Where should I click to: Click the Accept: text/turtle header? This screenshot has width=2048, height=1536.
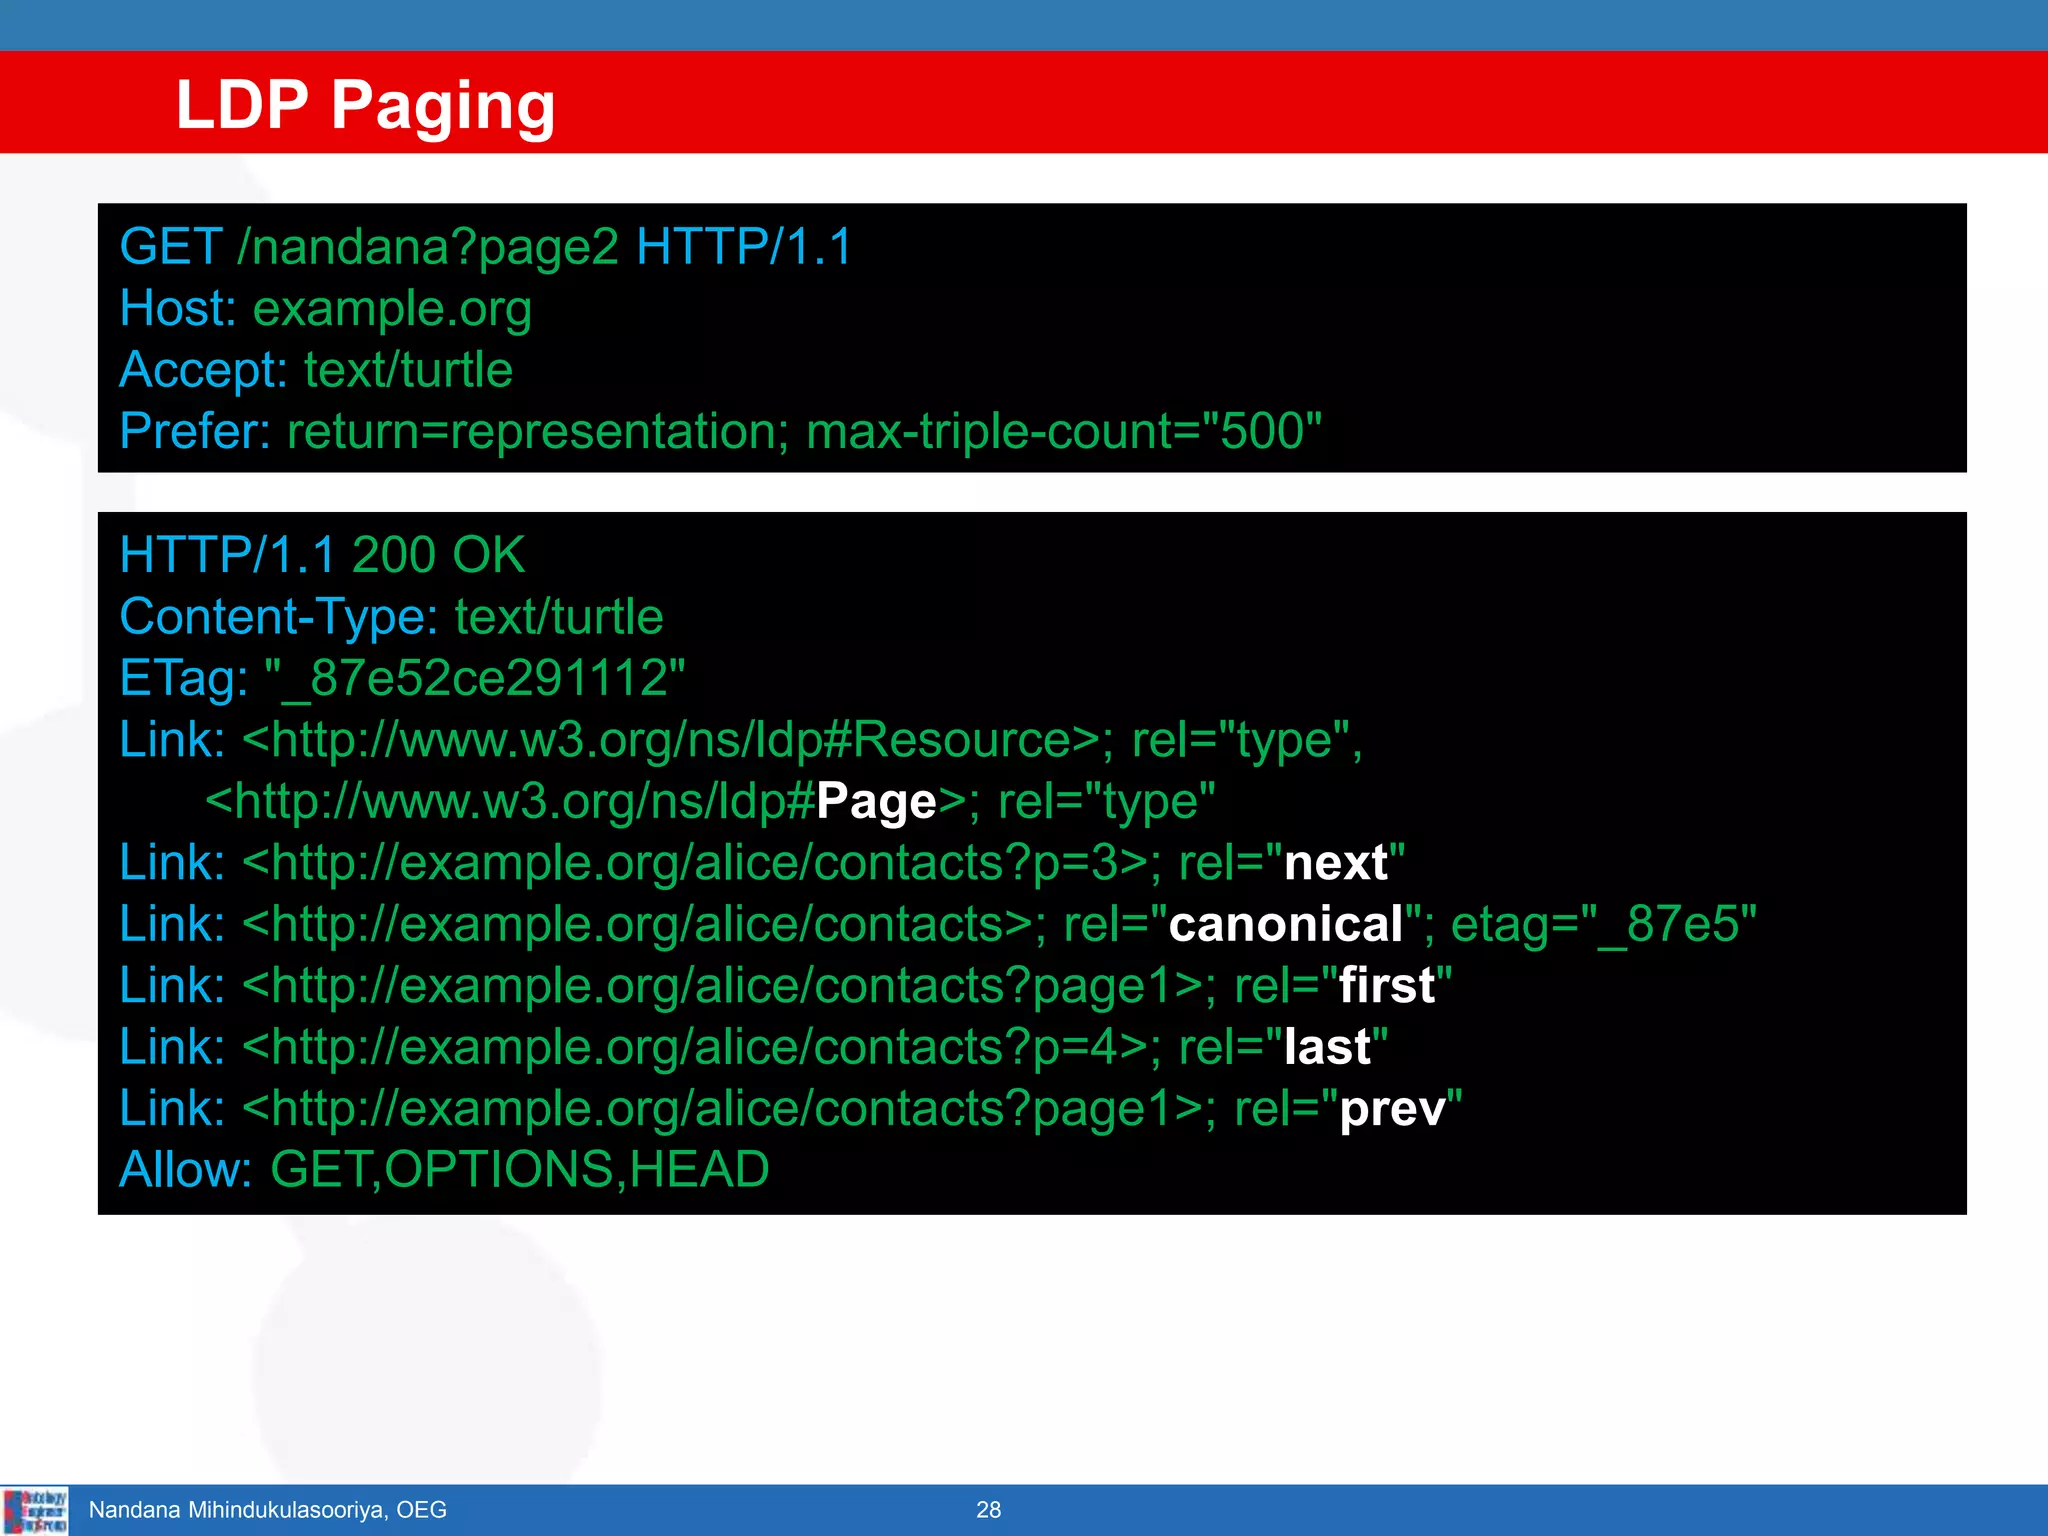[x=316, y=370]
